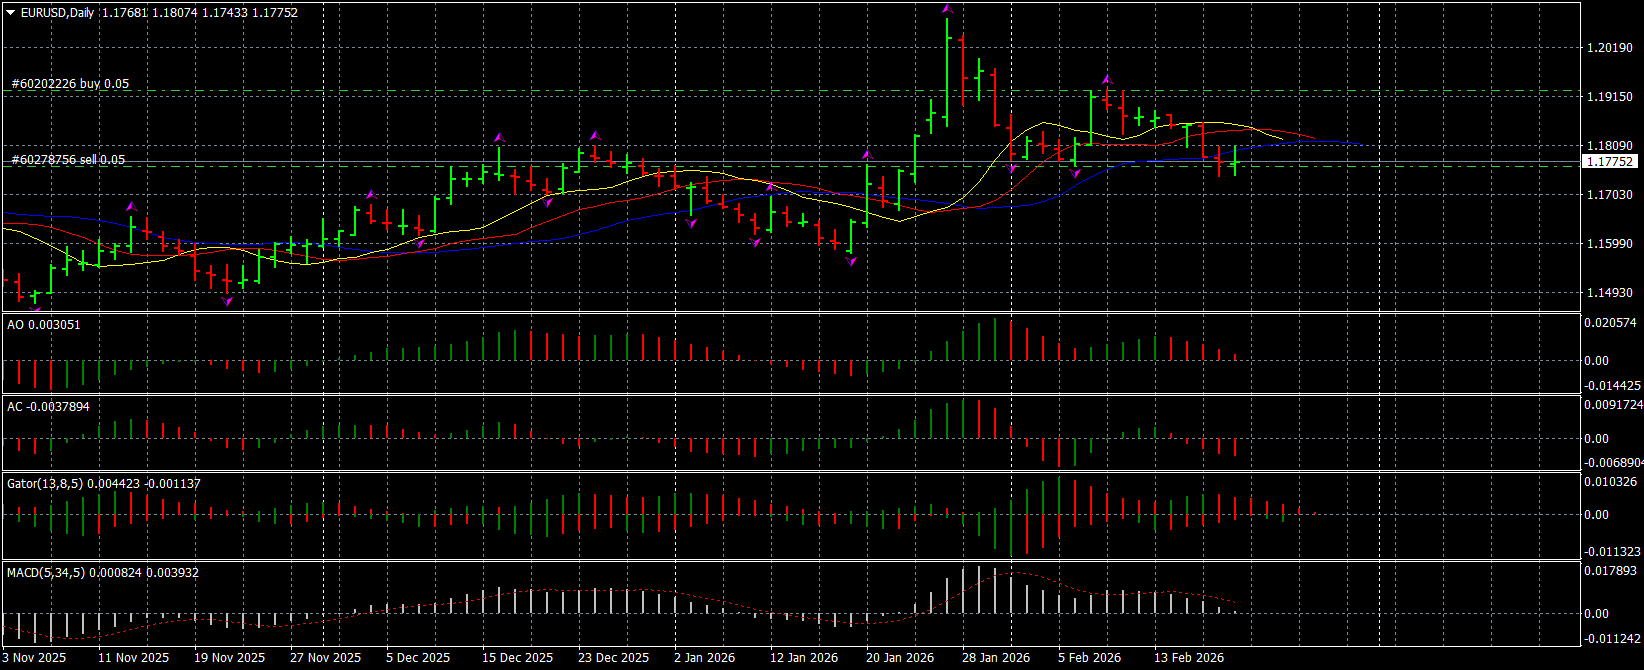Select the Gator(13,8,5) indicator label

pos(104,484)
